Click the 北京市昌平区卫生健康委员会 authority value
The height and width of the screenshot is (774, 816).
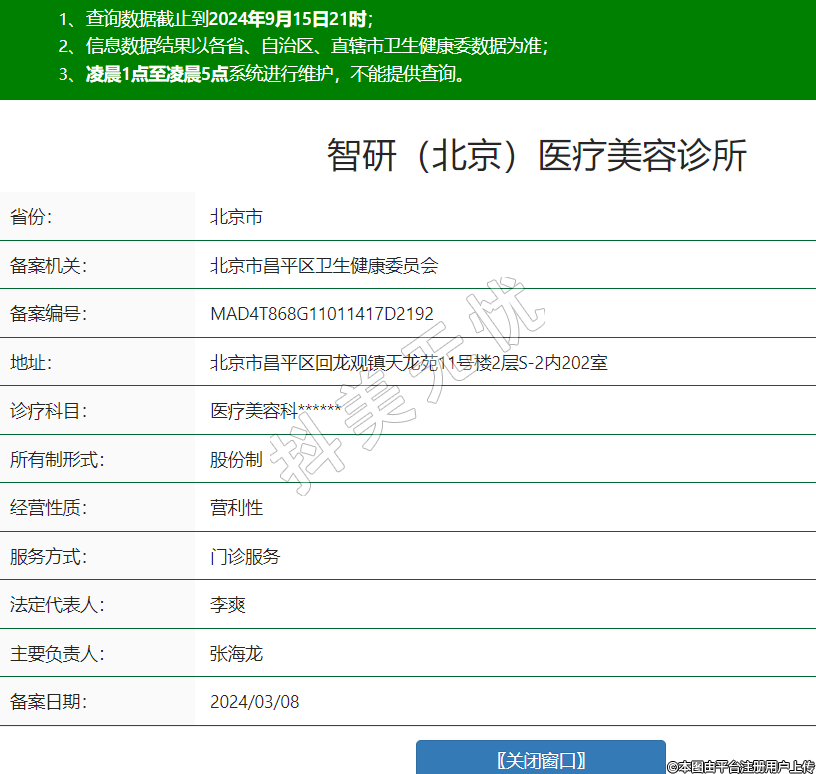tap(324, 266)
